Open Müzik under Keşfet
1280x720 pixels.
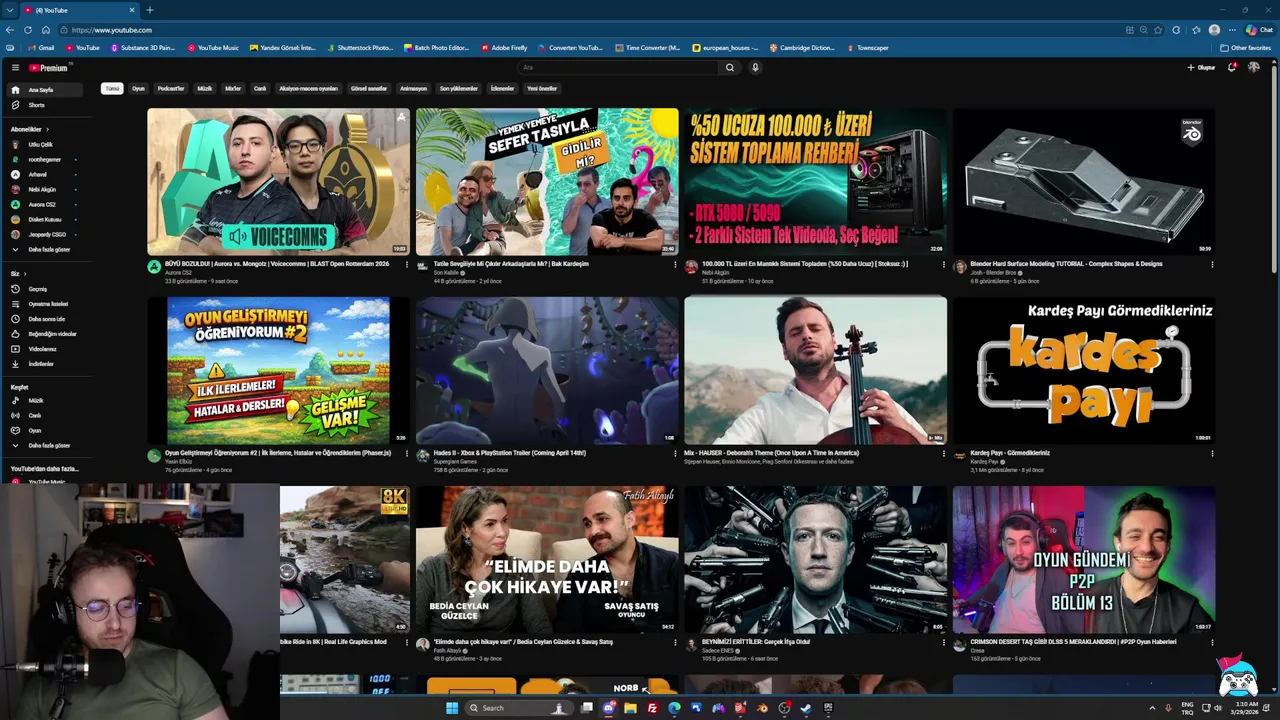(47, 401)
